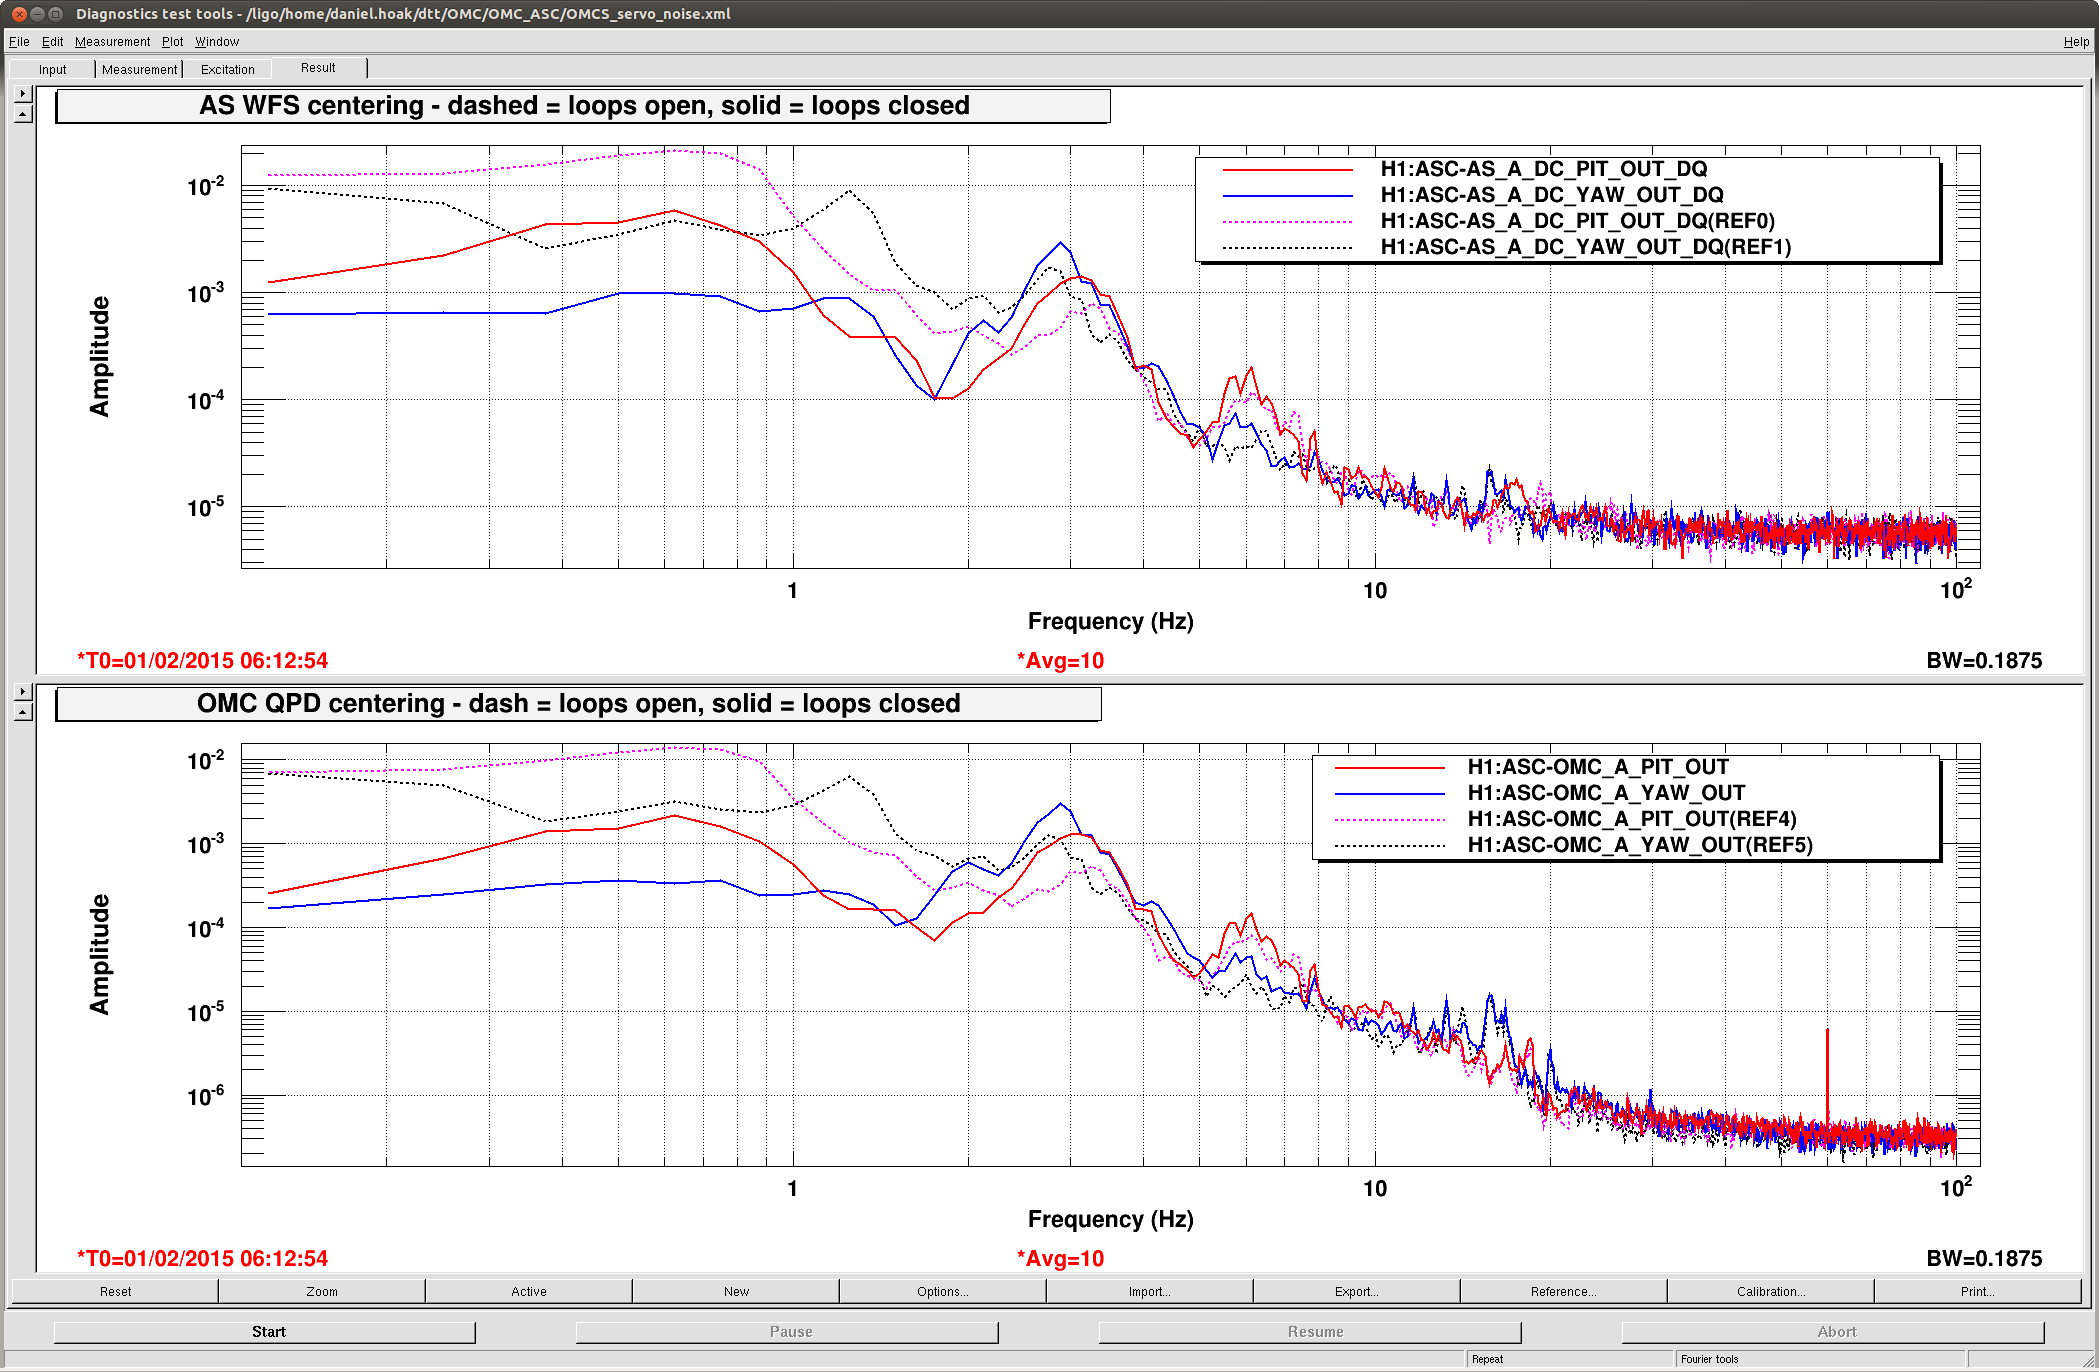The image size is (2099, 1372).
Task: Click the 'AS WFS centering' plot title
Action: [x=583, y=106]
